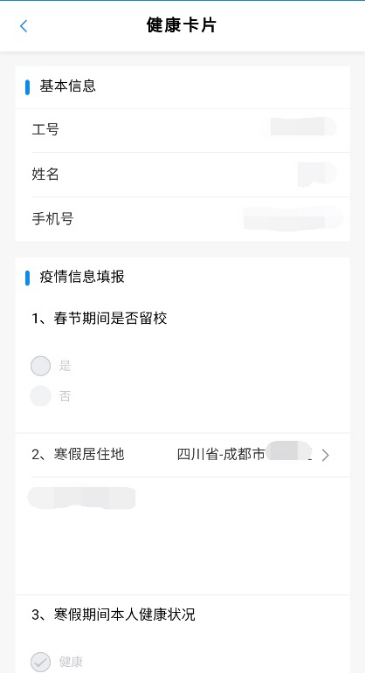Tap the blue marker beside 基本信息
The height and width of the screenshot is (673, 366).
tap(27, 87)
